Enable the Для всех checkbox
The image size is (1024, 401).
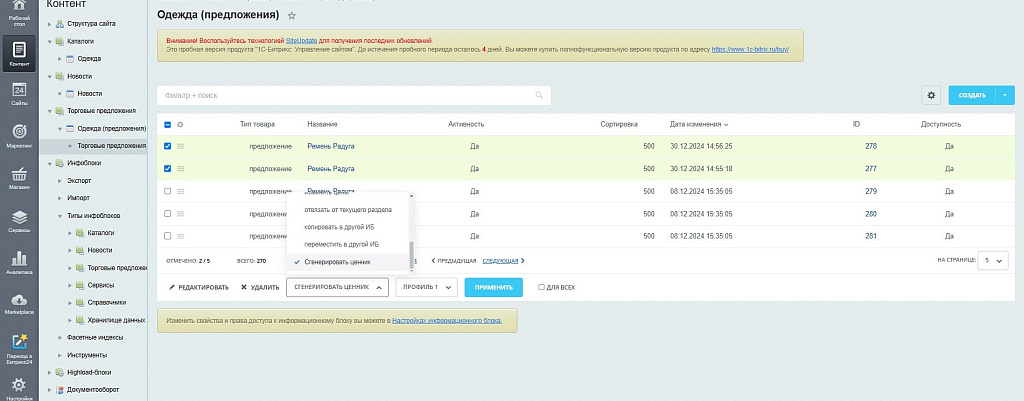tap(542, 287)
